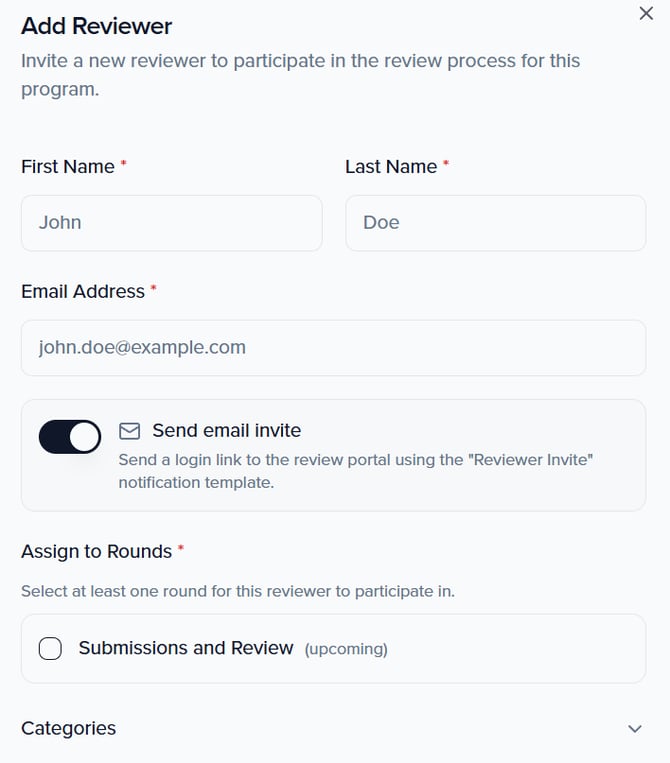Disable the Send email invite switch

[x=70, y=437]
